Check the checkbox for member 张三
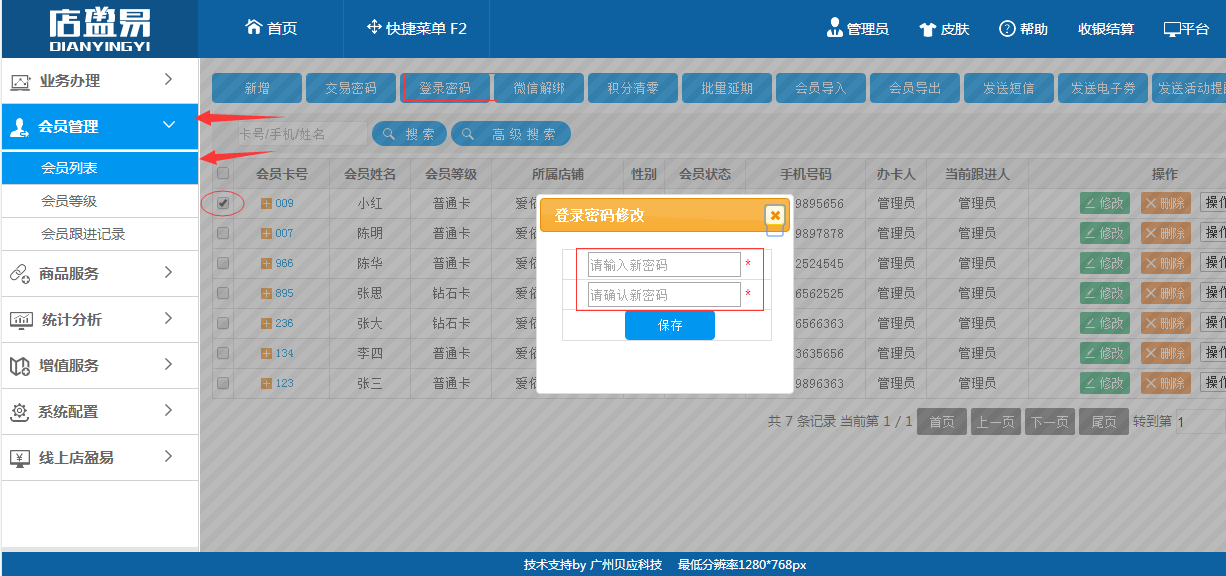This screenshot has width=1226, height=576. pos(223,383)
